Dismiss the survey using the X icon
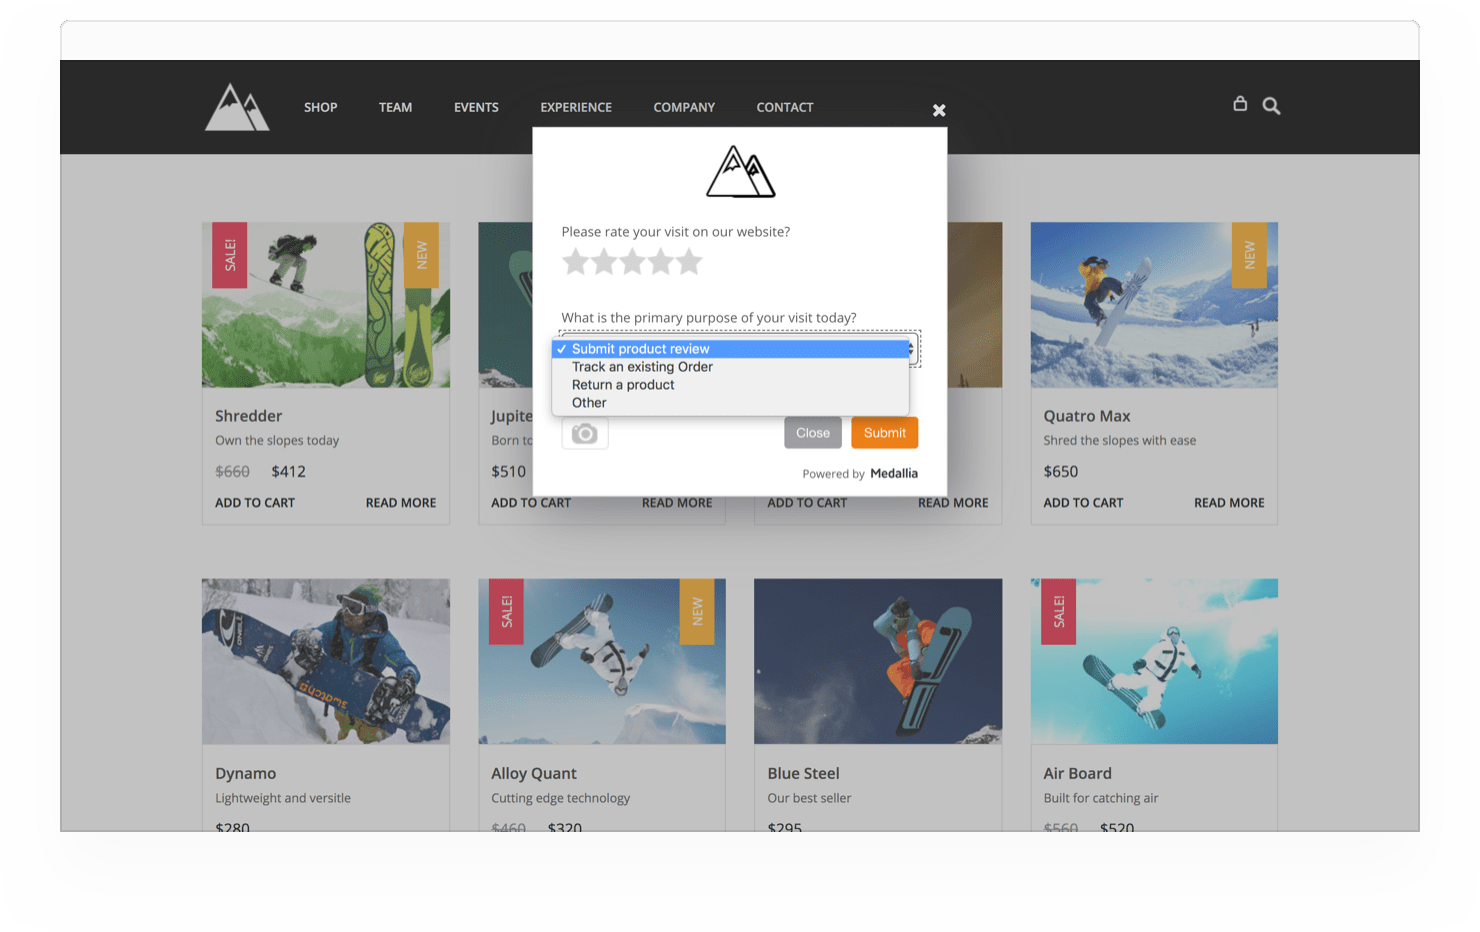 [x=938, y=110]
